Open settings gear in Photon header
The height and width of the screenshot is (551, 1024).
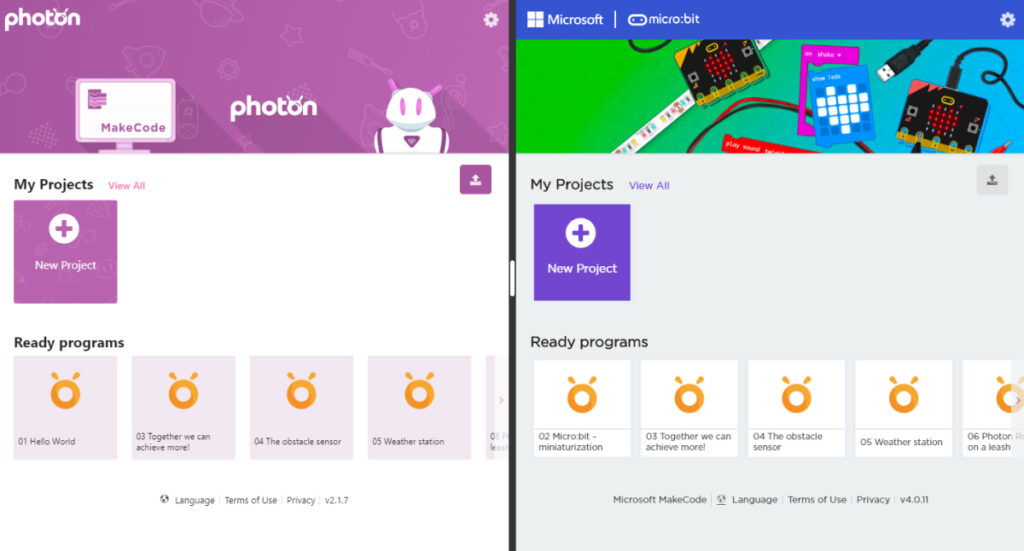[490, 20]
